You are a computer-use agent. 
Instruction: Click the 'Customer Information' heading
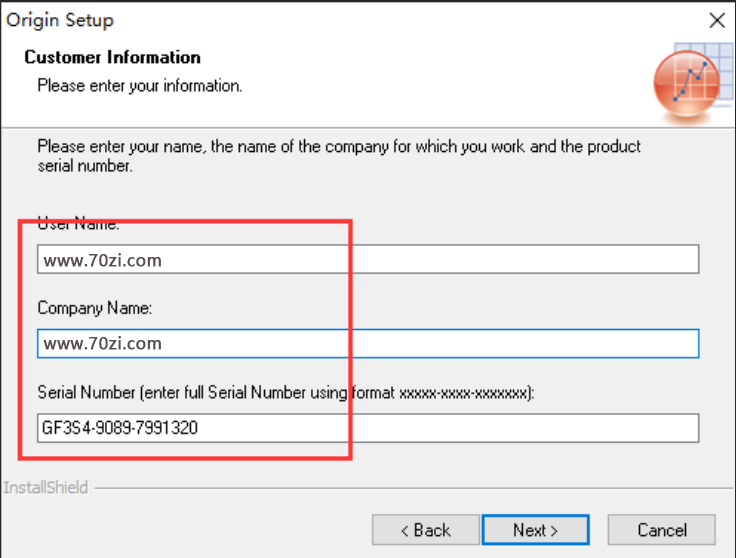[x=112, y=57]
